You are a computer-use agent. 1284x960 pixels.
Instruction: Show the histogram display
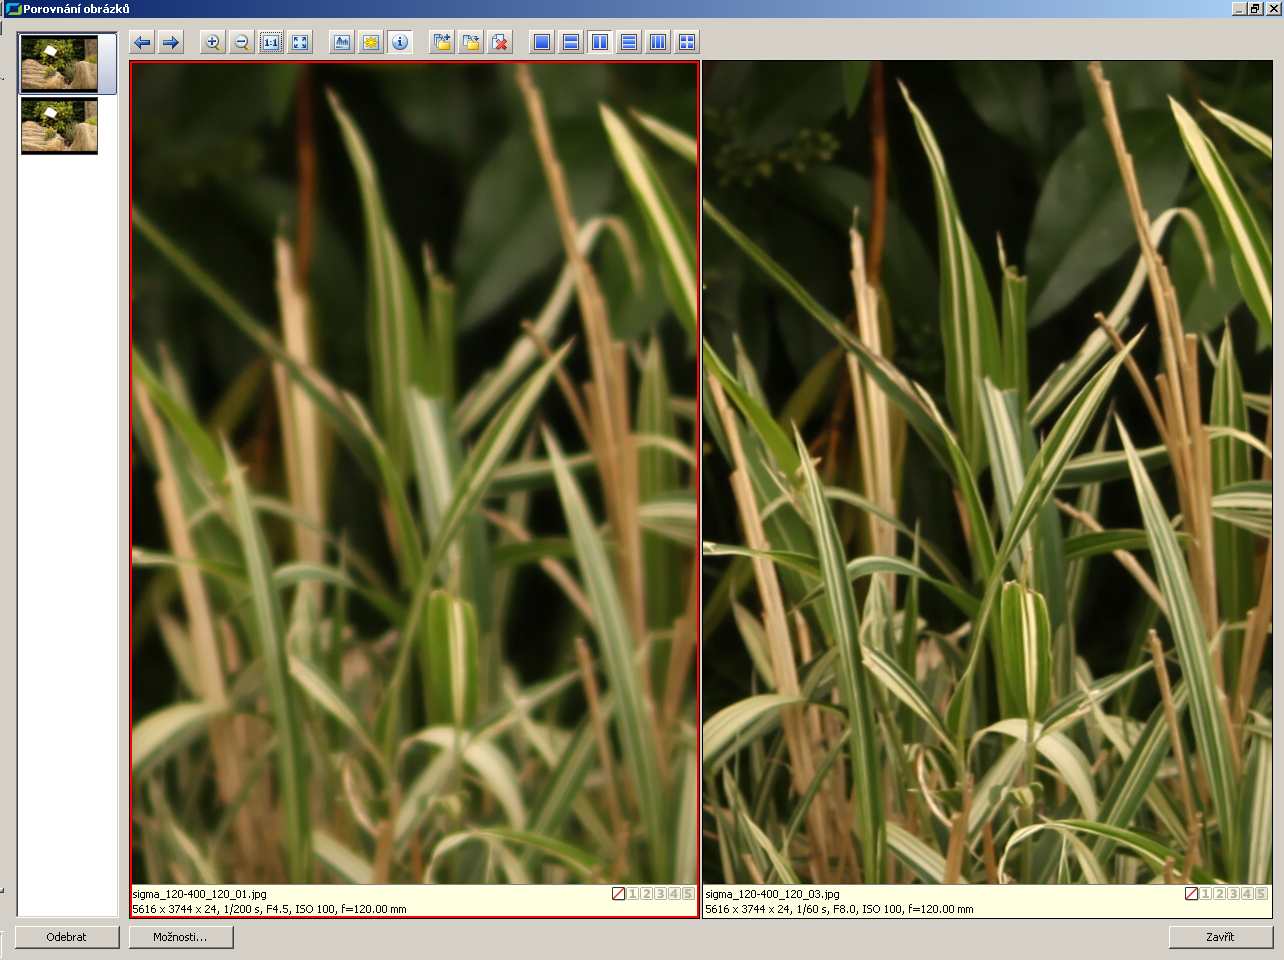342,42
